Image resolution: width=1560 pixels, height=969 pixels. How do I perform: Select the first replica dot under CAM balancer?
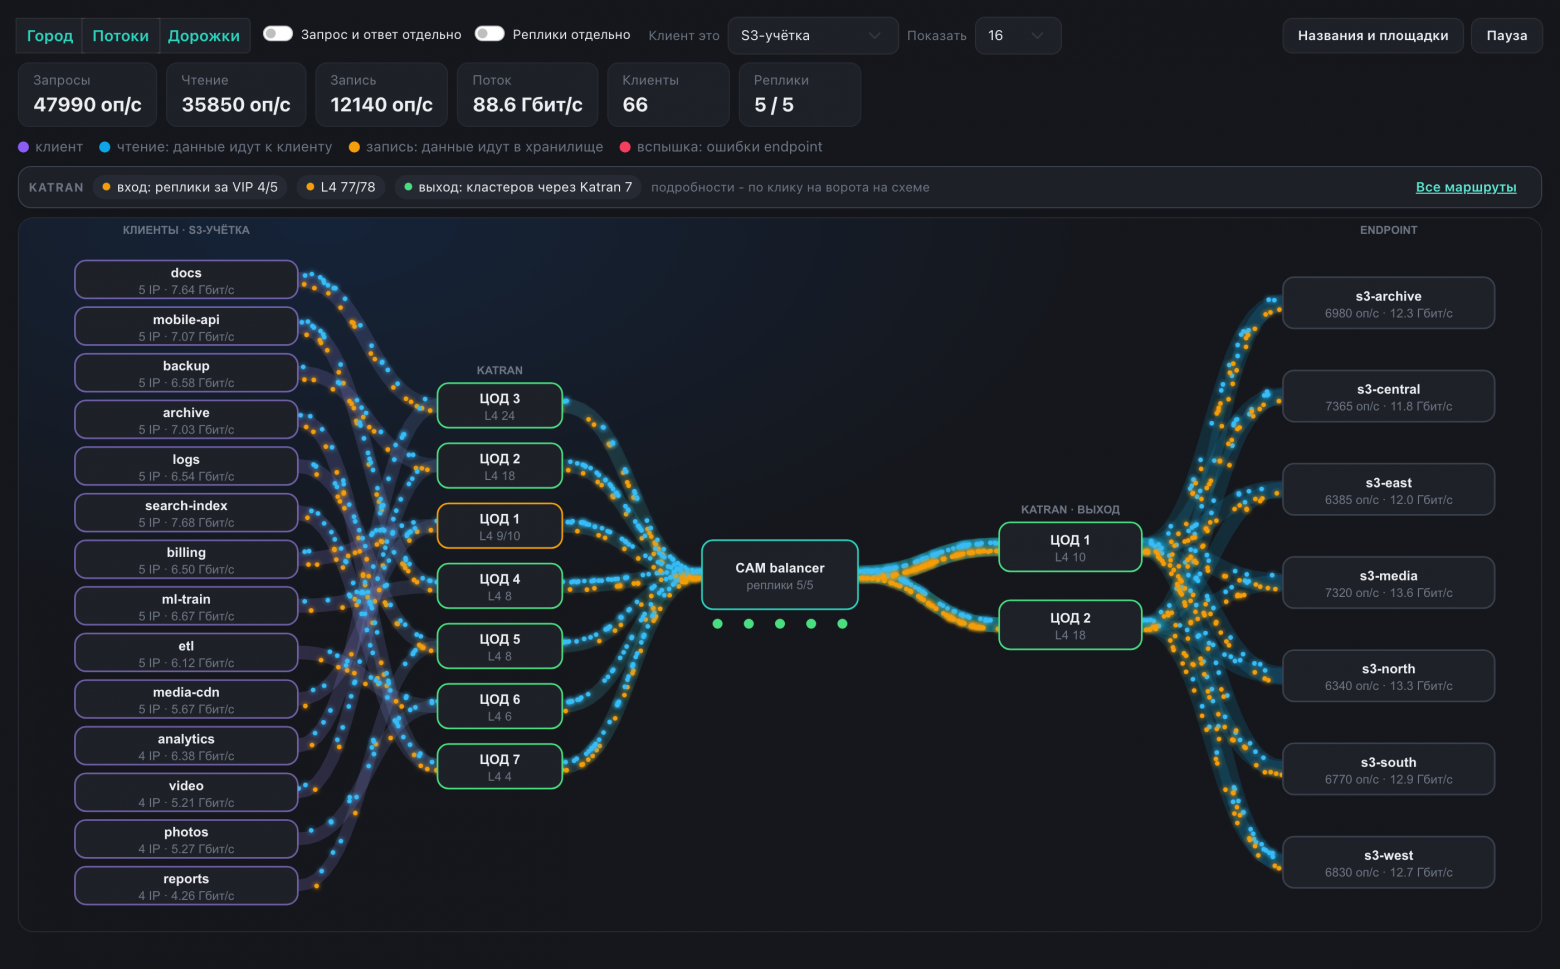(718, 624)
